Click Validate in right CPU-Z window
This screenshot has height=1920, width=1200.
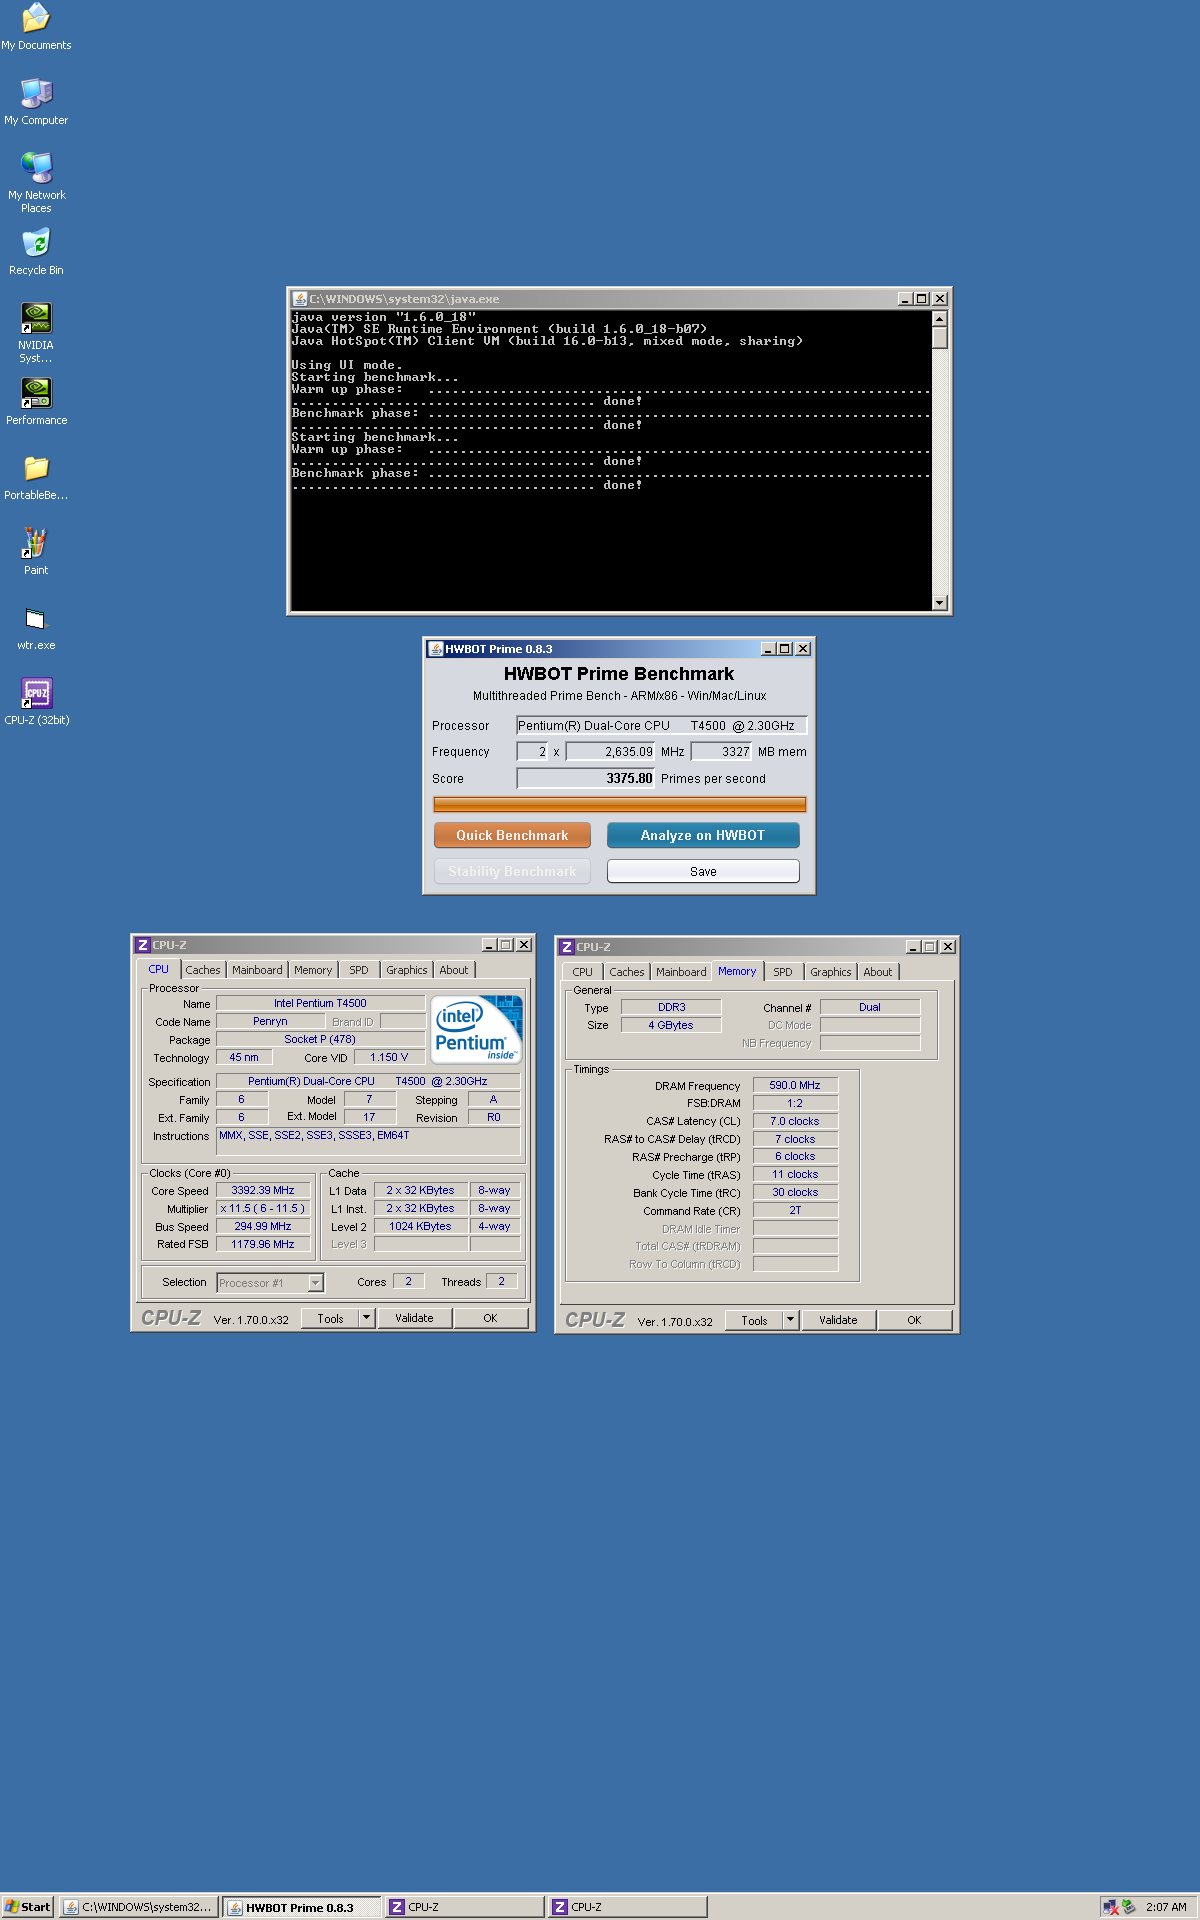838,1320
